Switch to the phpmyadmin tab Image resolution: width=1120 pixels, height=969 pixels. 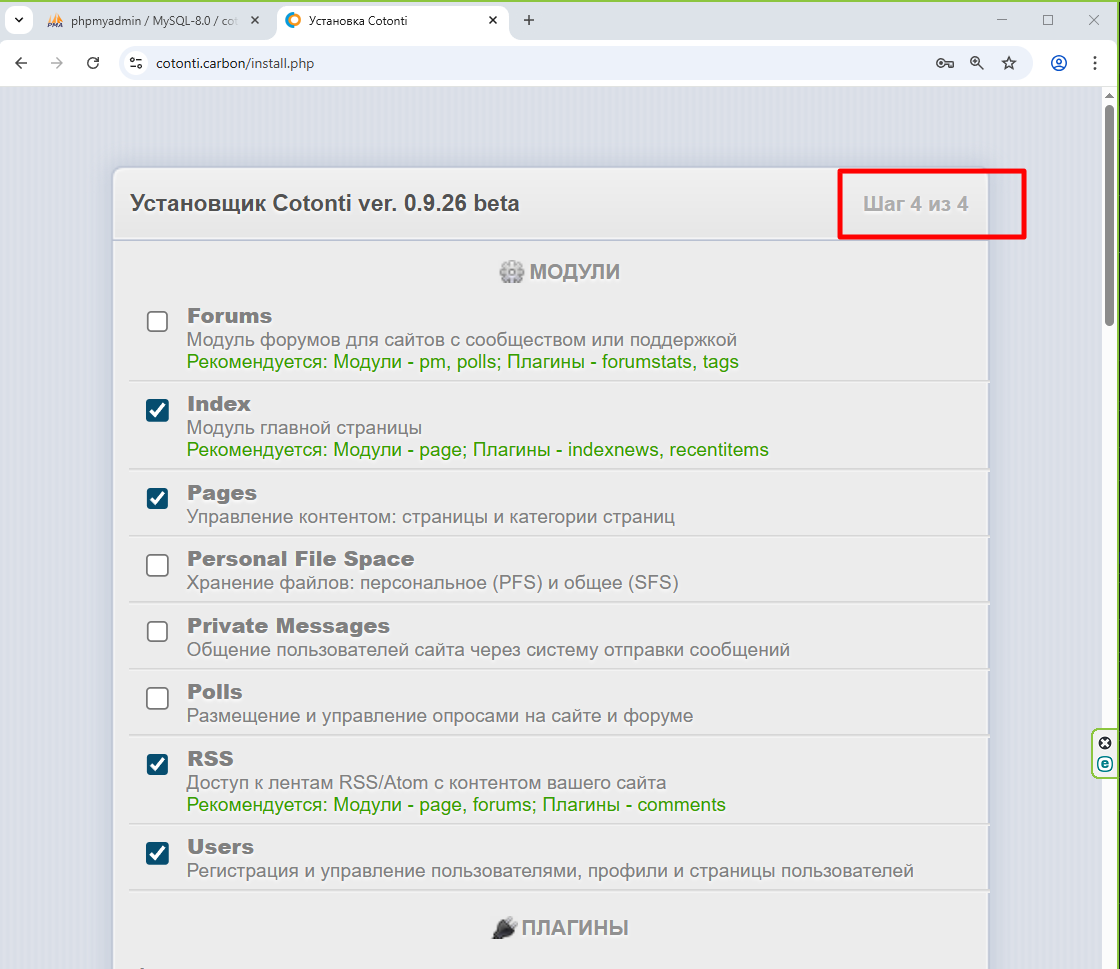click(154, 21)
